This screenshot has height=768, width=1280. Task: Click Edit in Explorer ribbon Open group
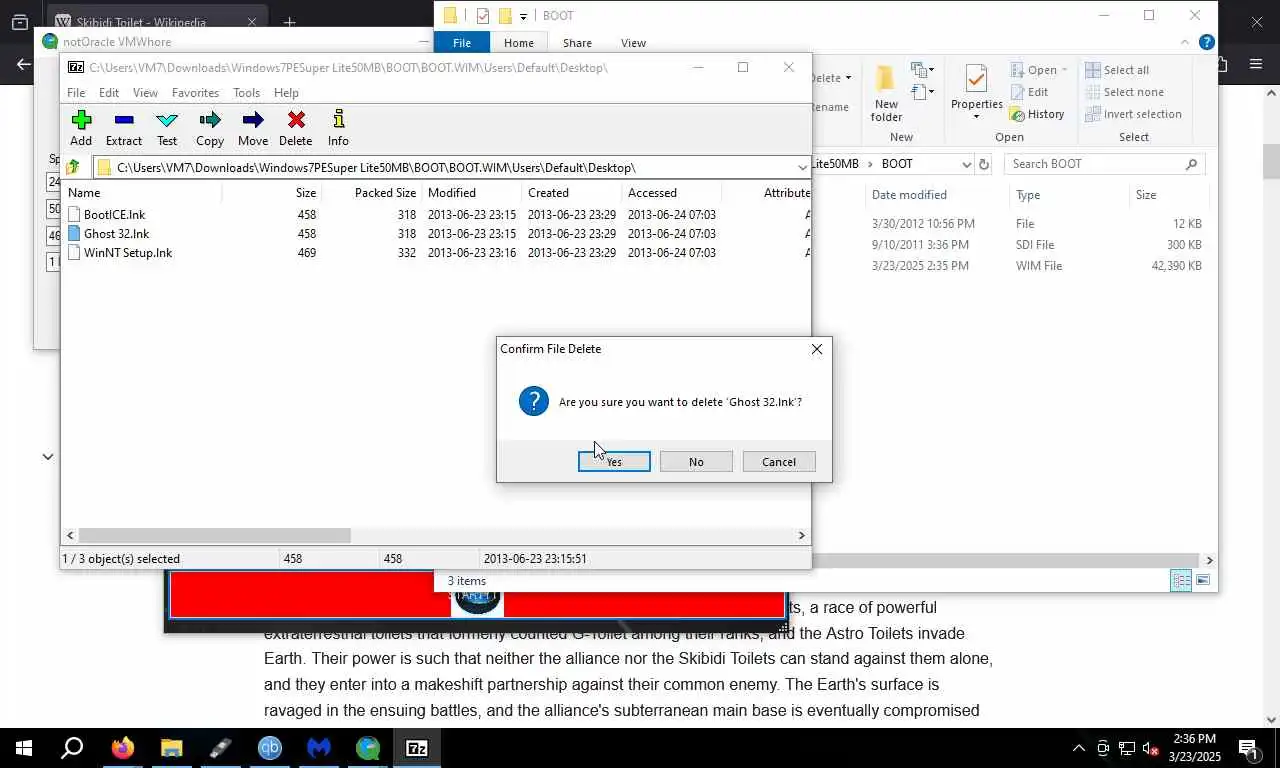tap(1029, 92)
